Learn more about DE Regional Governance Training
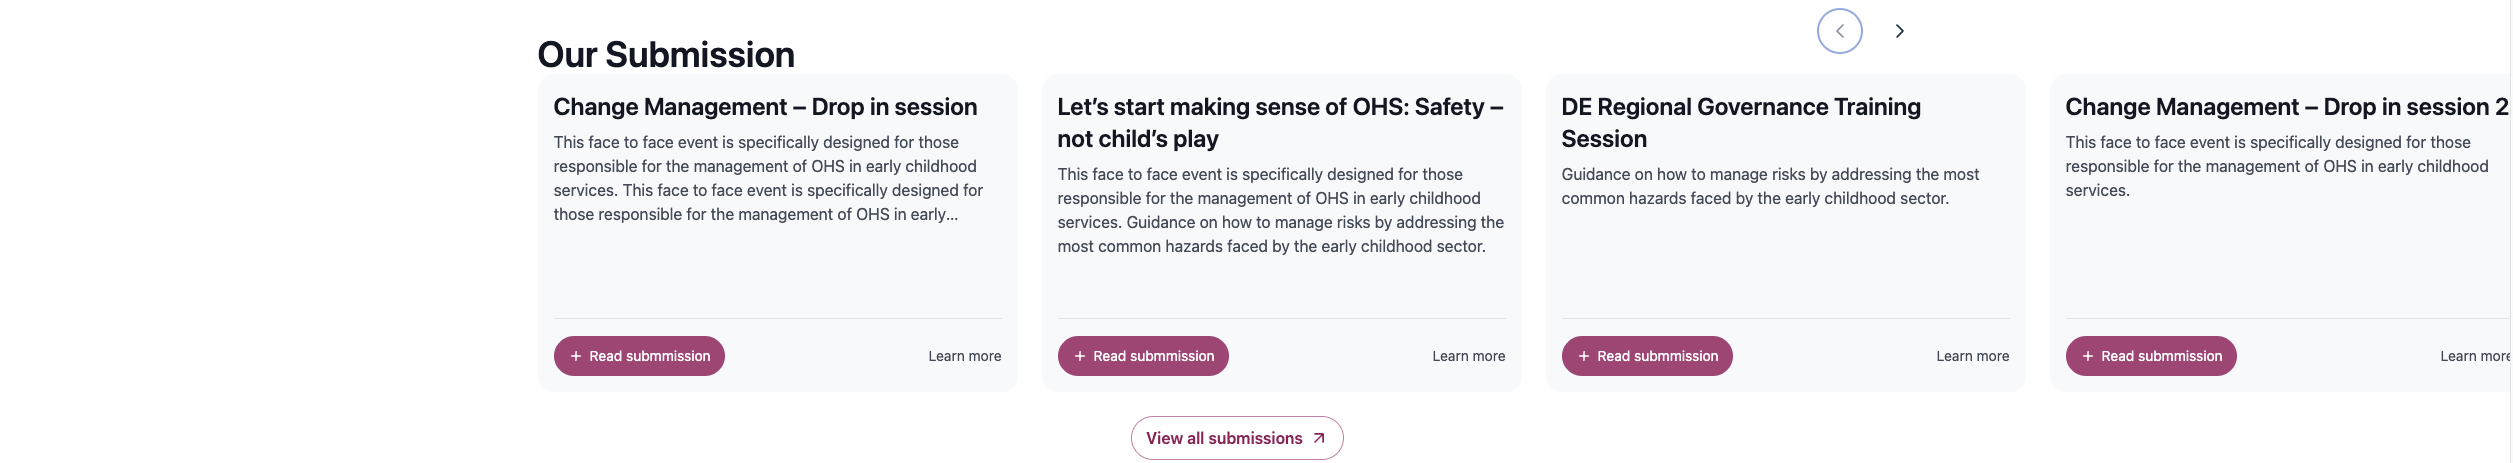This screenshot has width=2513, height=463. 1972,356
